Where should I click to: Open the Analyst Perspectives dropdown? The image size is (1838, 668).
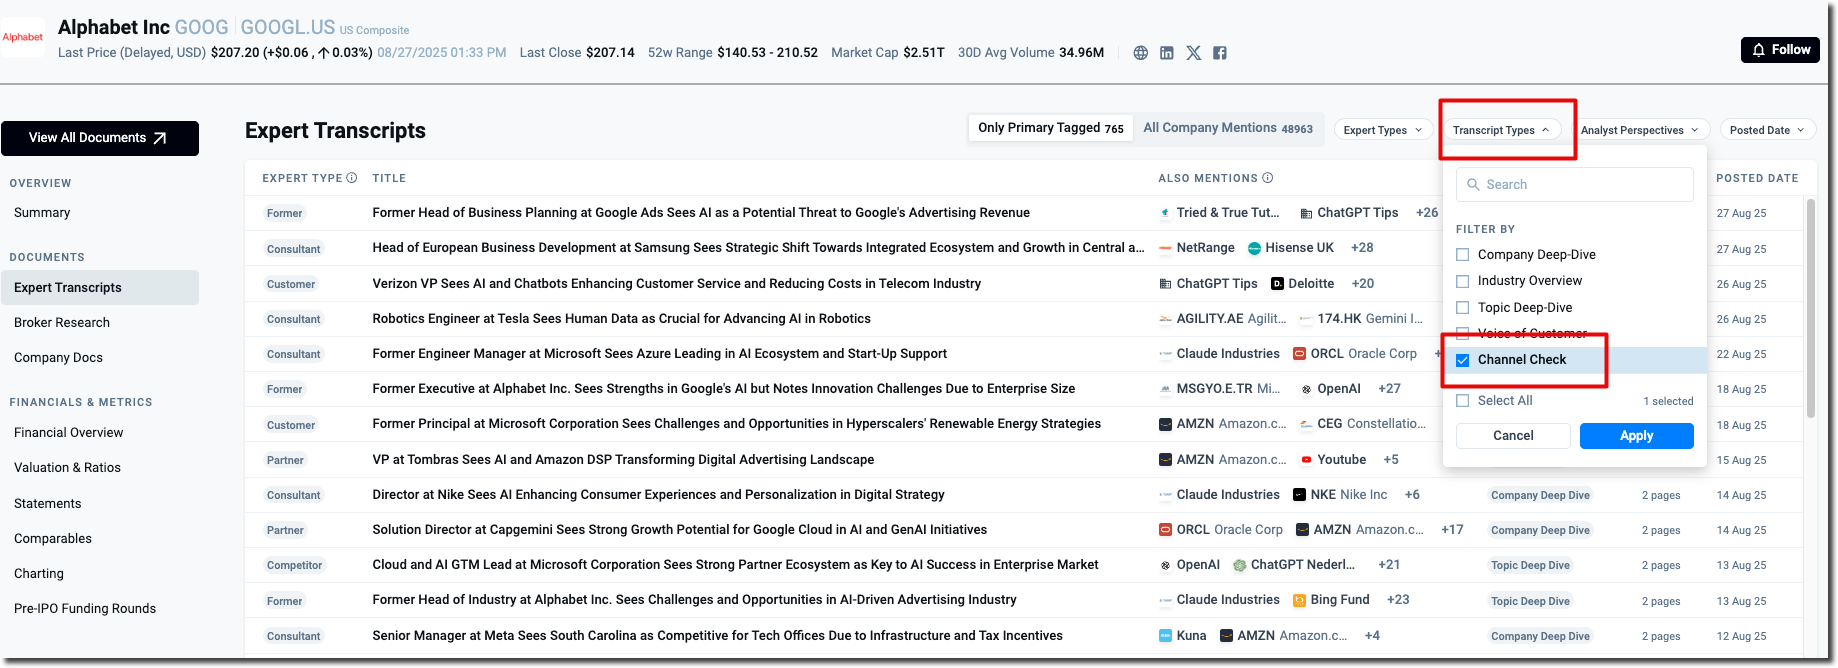click(1639, 130)
